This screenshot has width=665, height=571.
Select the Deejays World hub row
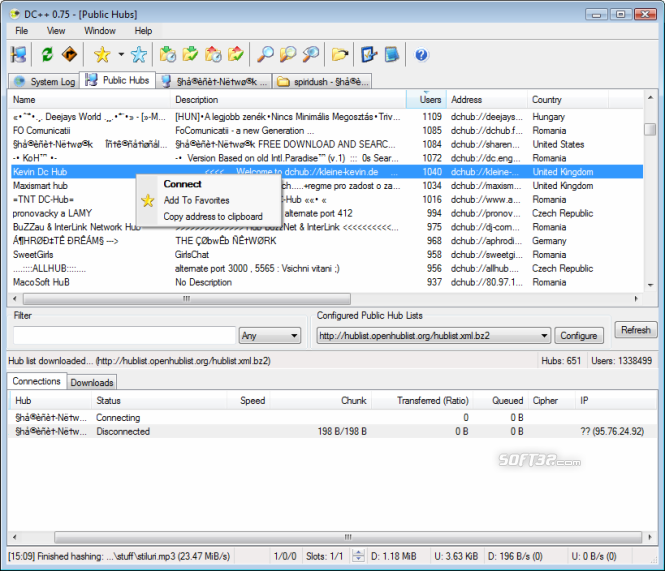point(326,117)
